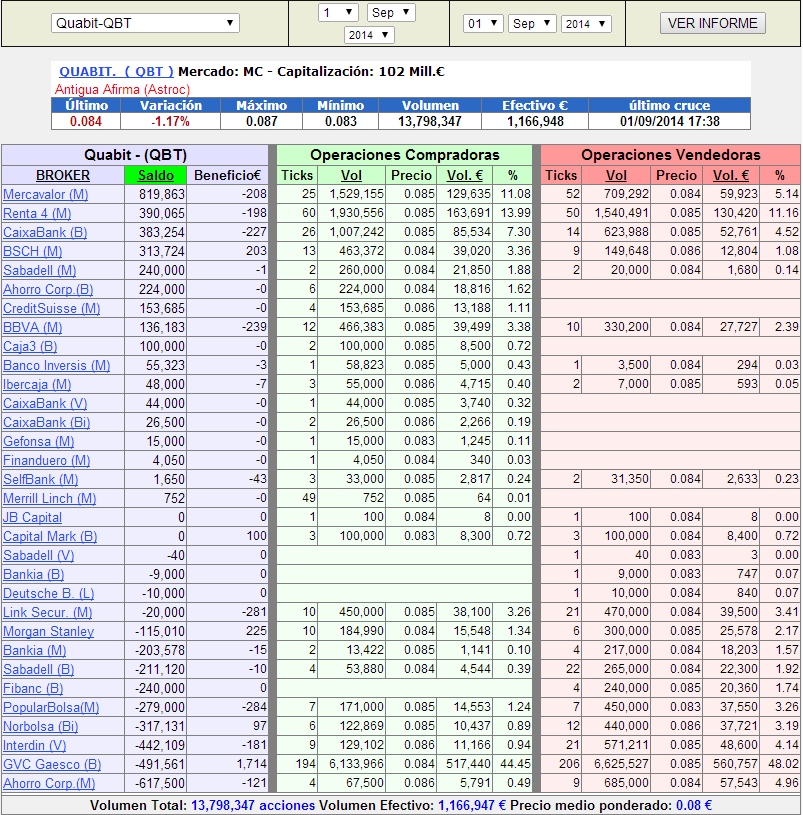
Task: Open the end day 01 dropdown
Action: (x=483, y=23)
